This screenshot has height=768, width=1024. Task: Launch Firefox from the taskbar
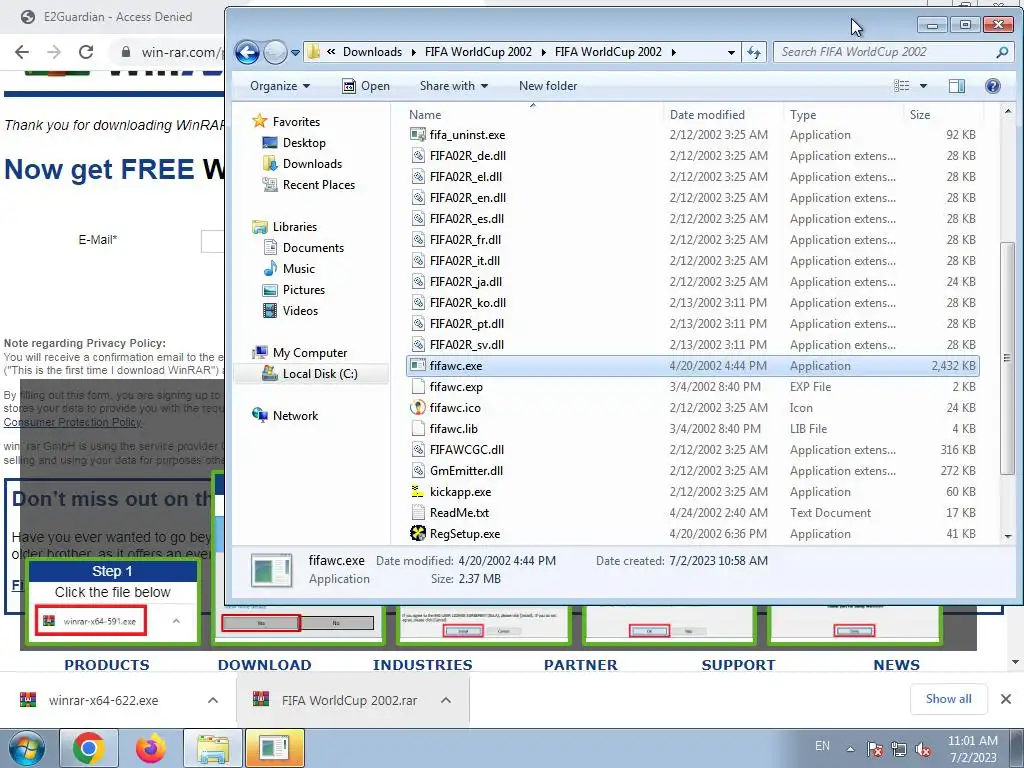[x=151, y=748]
